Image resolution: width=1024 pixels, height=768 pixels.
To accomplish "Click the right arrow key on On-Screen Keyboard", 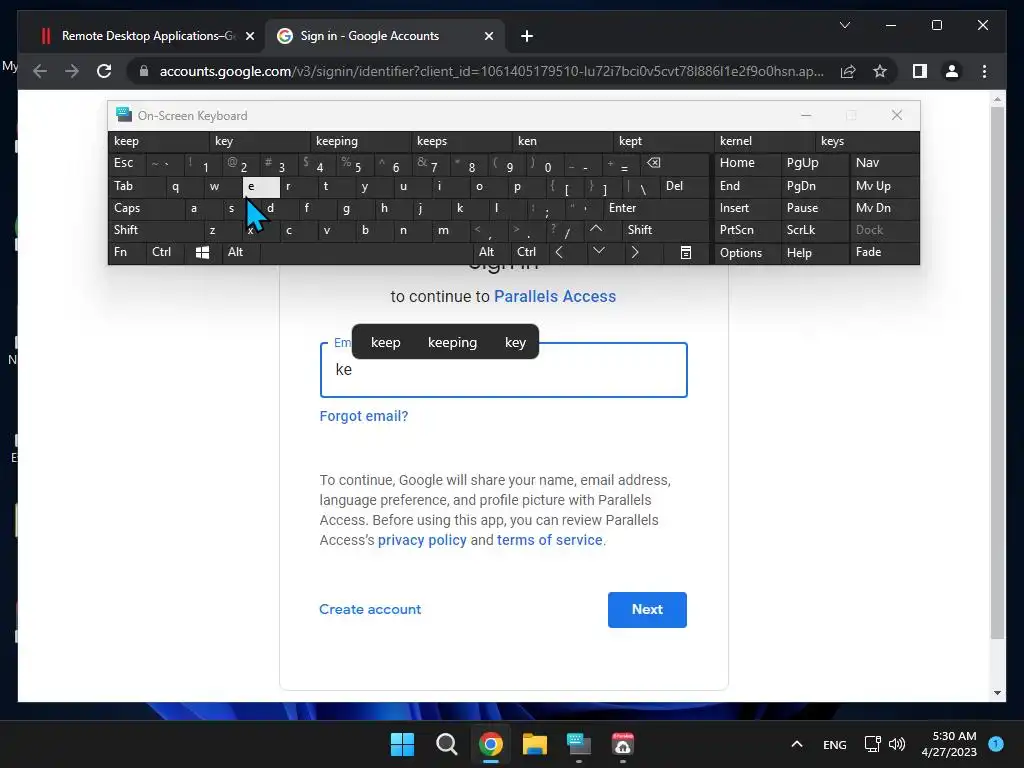I will pos(635,252).
